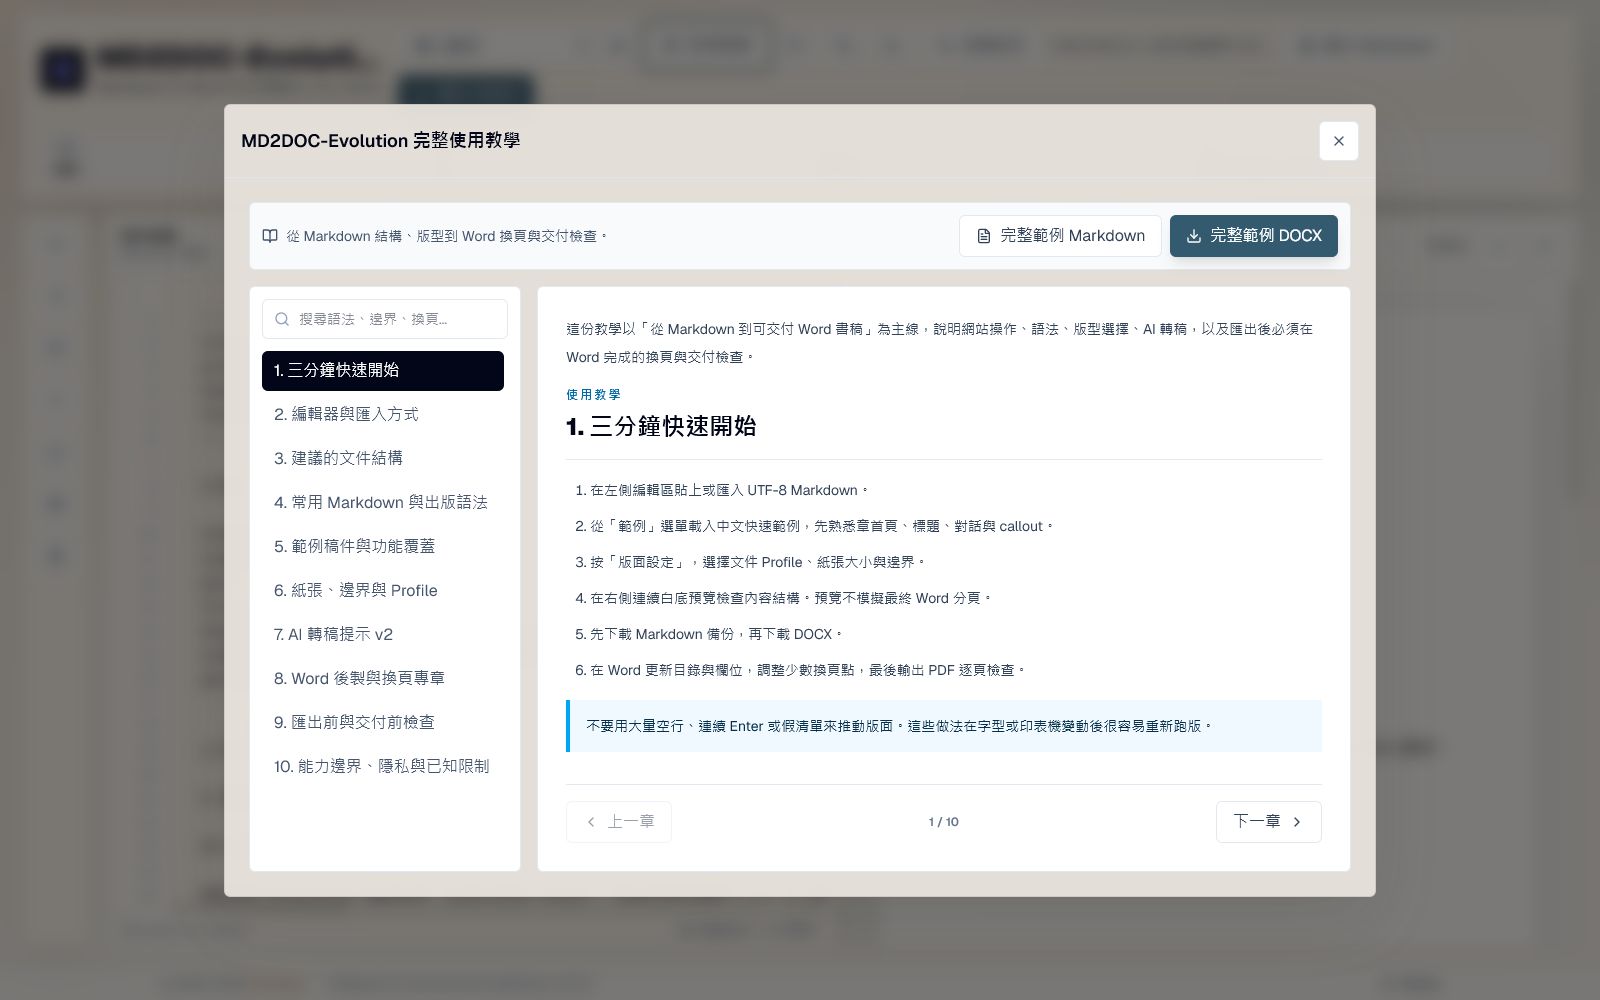Click step 2 about 範例 menu

[x=814, y=526]
